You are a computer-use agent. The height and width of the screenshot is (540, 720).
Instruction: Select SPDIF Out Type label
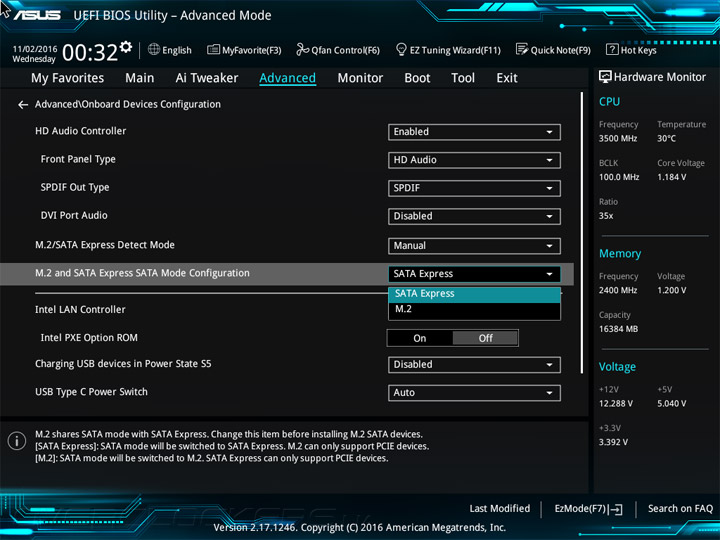click(75, 187)
